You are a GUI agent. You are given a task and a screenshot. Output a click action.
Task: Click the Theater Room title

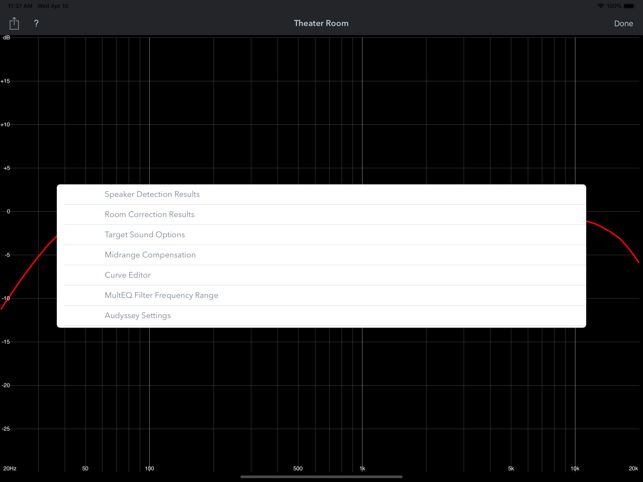(x=321, y=23)
